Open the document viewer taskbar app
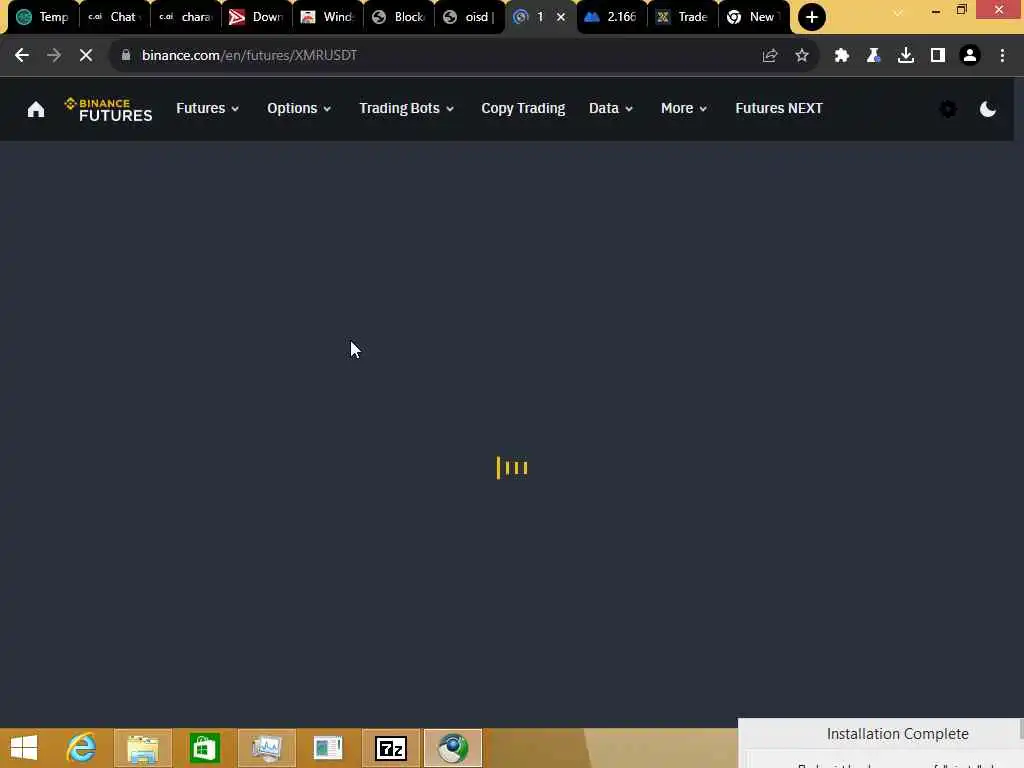 (328, 748)
